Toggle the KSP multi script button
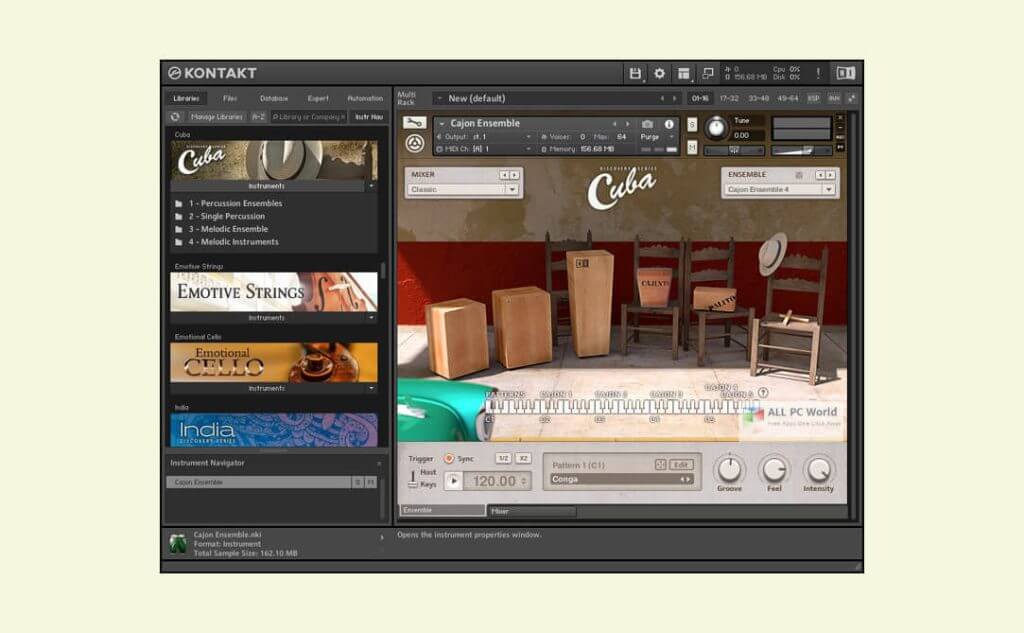The width and height of the screenshot is (1024, 633). coord(813,99)
